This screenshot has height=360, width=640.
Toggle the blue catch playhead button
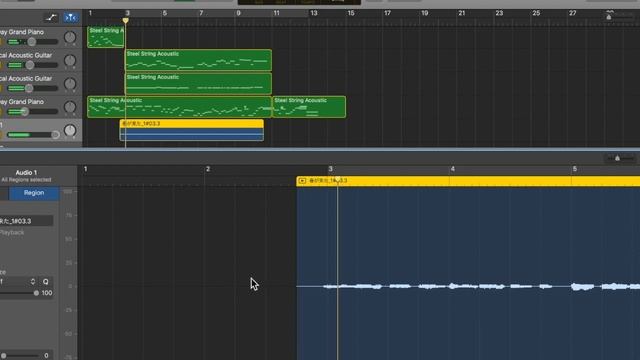click(x=70, y=18)
